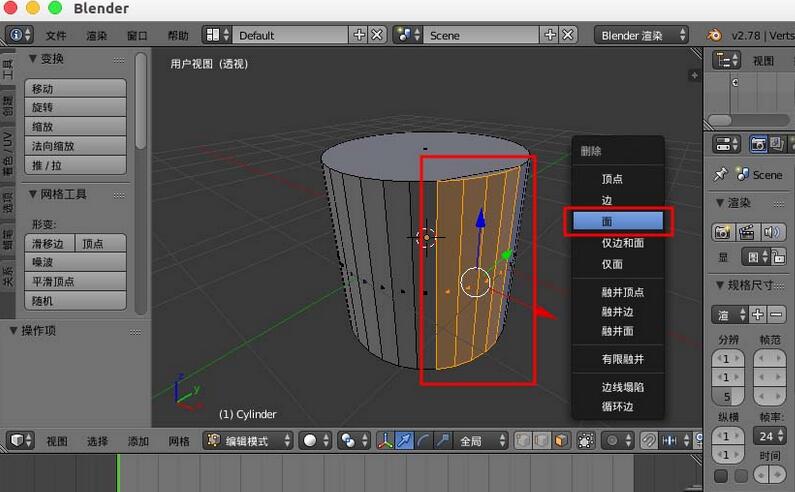This screenshot has height=492, width=795.
Task: Click the audio speaker render button
Action: coord(772,232)
